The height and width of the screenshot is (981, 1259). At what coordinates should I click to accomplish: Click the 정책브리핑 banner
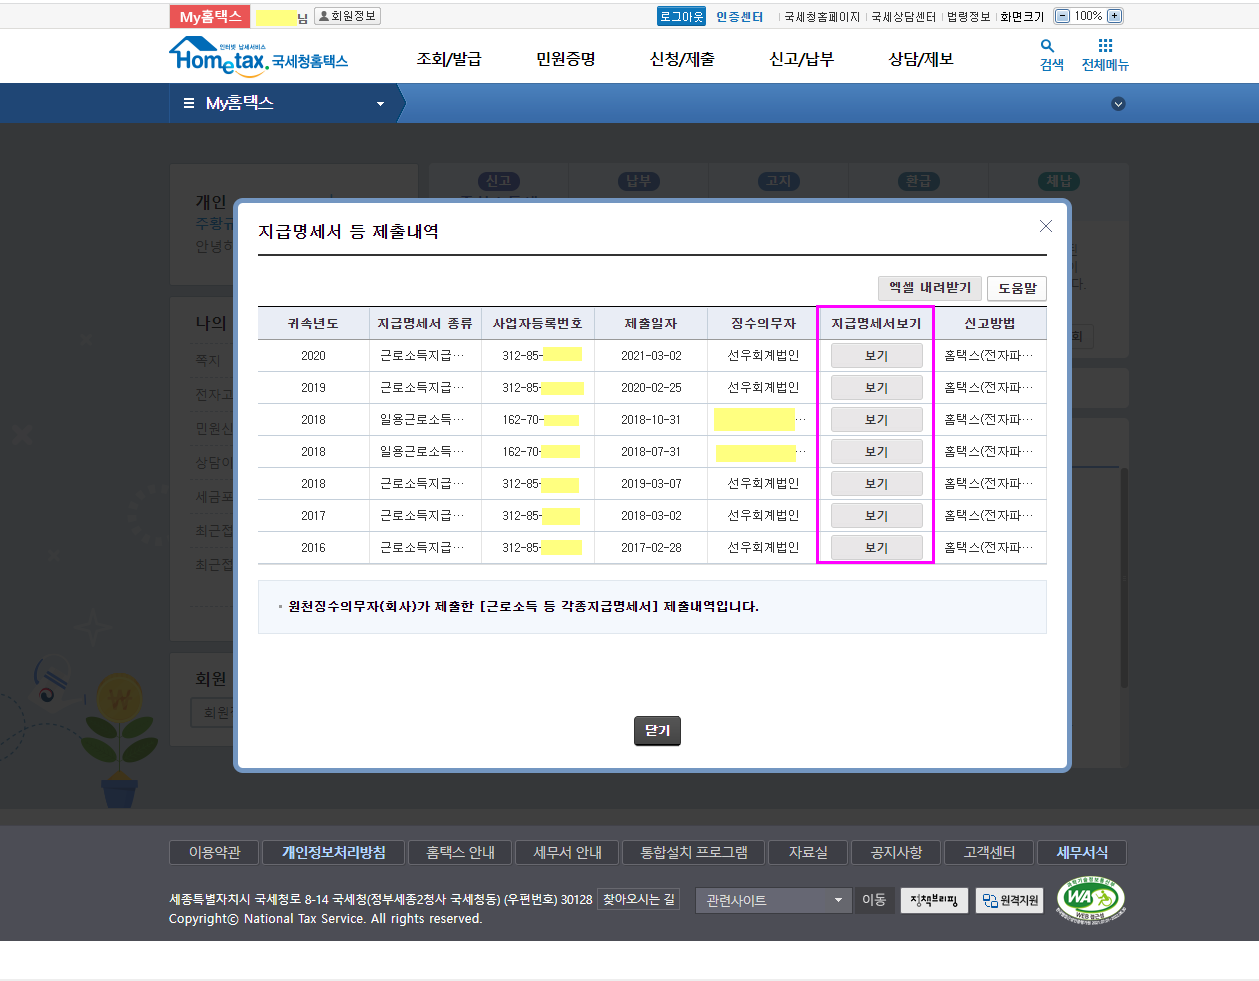(x=934, y=900)
